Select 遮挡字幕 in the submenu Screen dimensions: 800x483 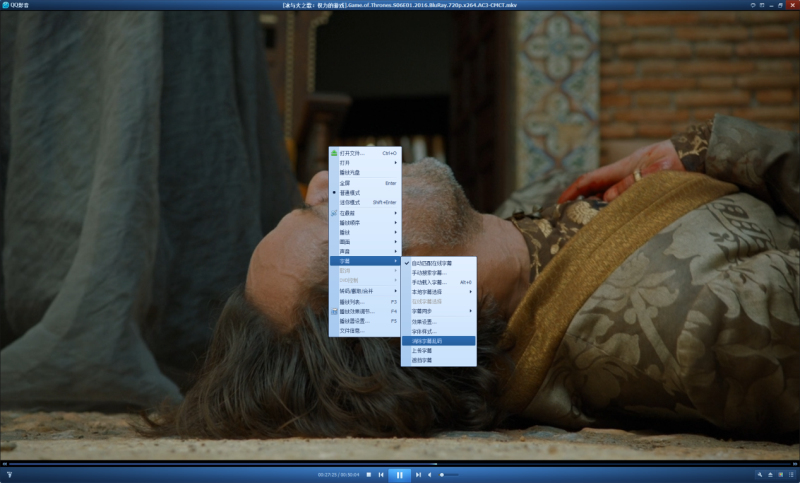[x=439, y=360]
